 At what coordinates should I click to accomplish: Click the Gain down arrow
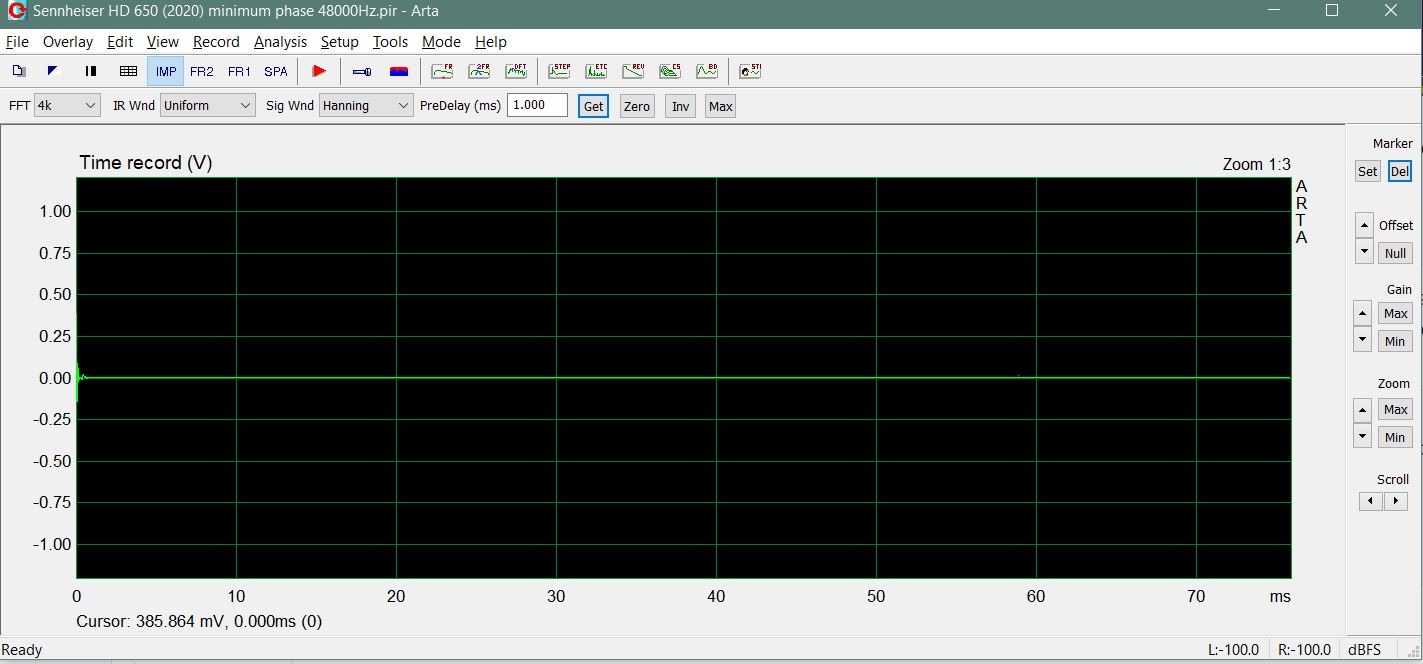point(1362,340)
